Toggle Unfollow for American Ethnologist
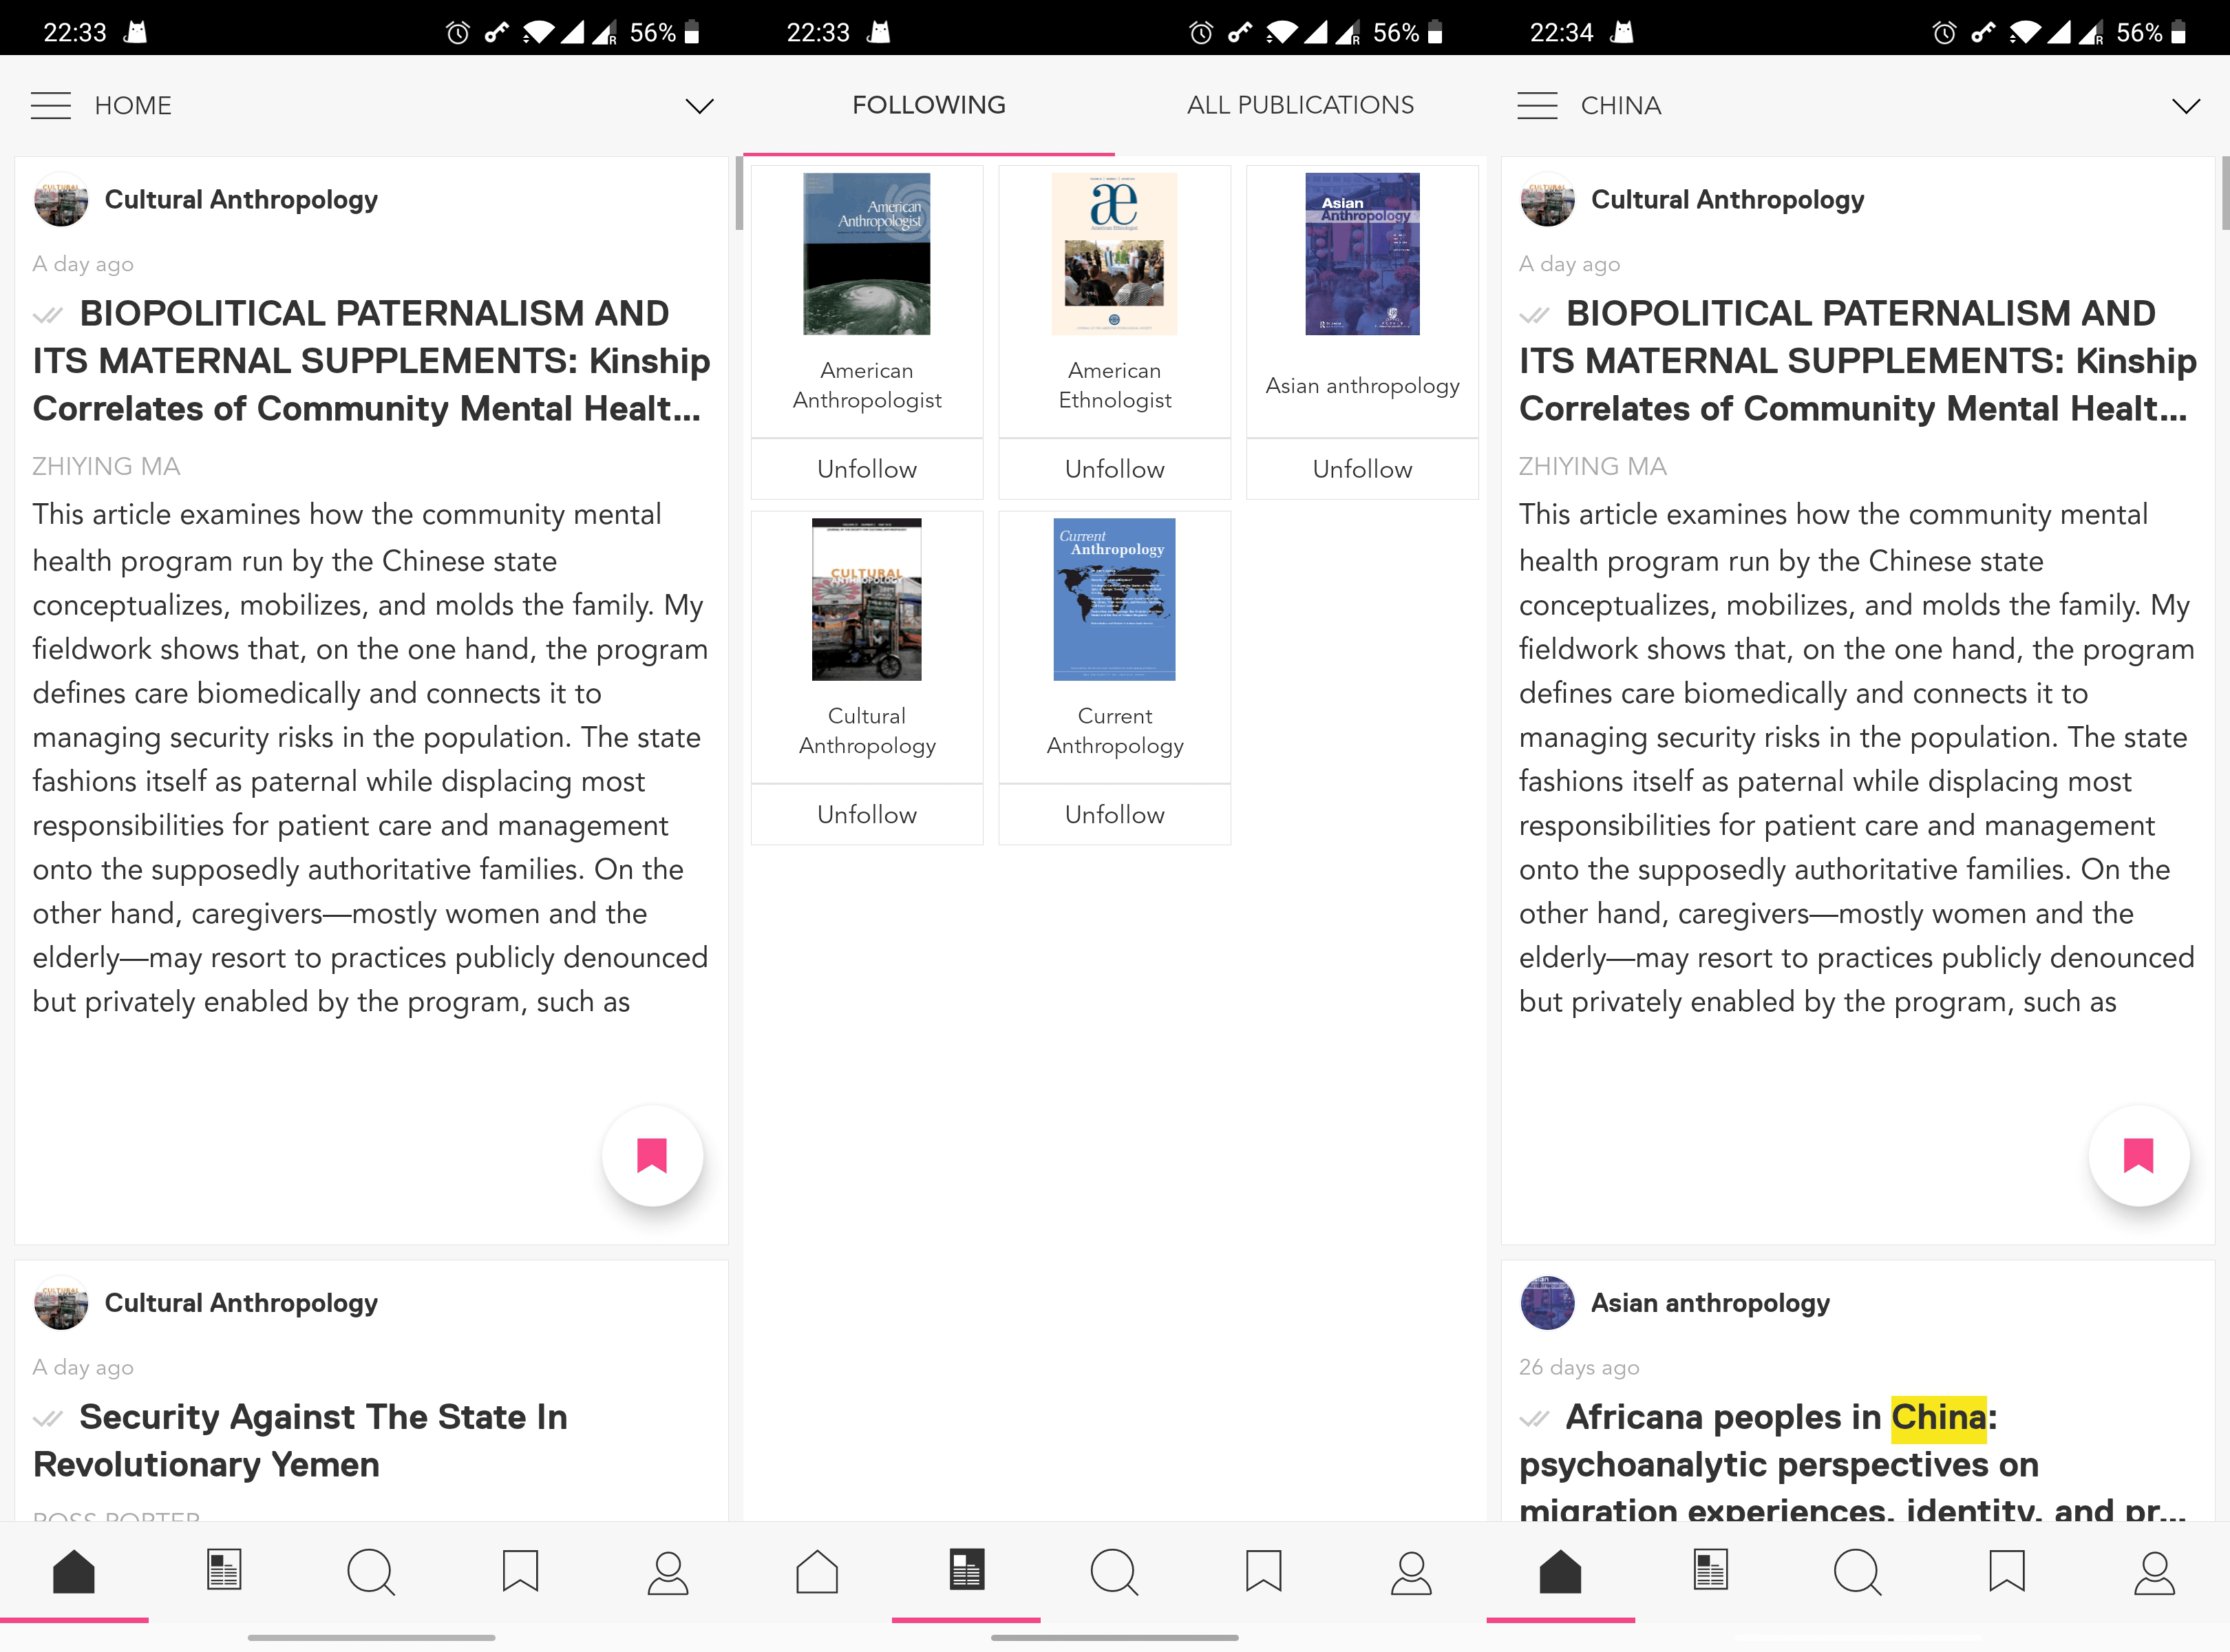Viewport: 2230px width, 1652px height. point(1114,467)
